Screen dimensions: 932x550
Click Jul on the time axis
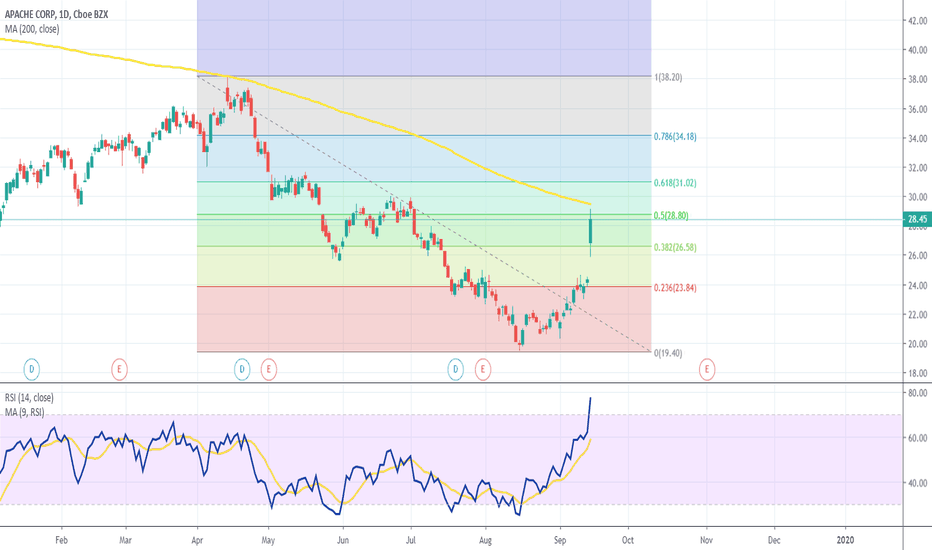(411, 540)
